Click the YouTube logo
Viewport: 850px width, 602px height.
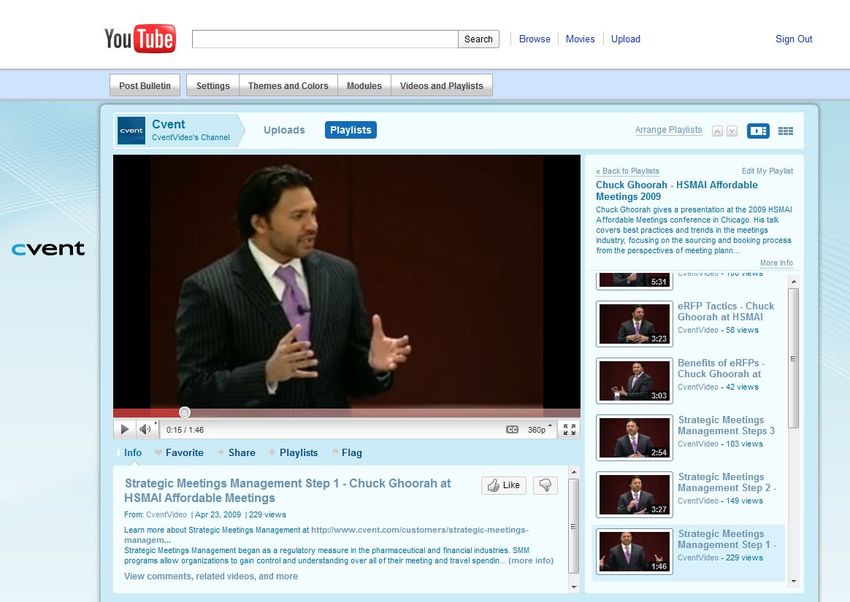point(140,38)
